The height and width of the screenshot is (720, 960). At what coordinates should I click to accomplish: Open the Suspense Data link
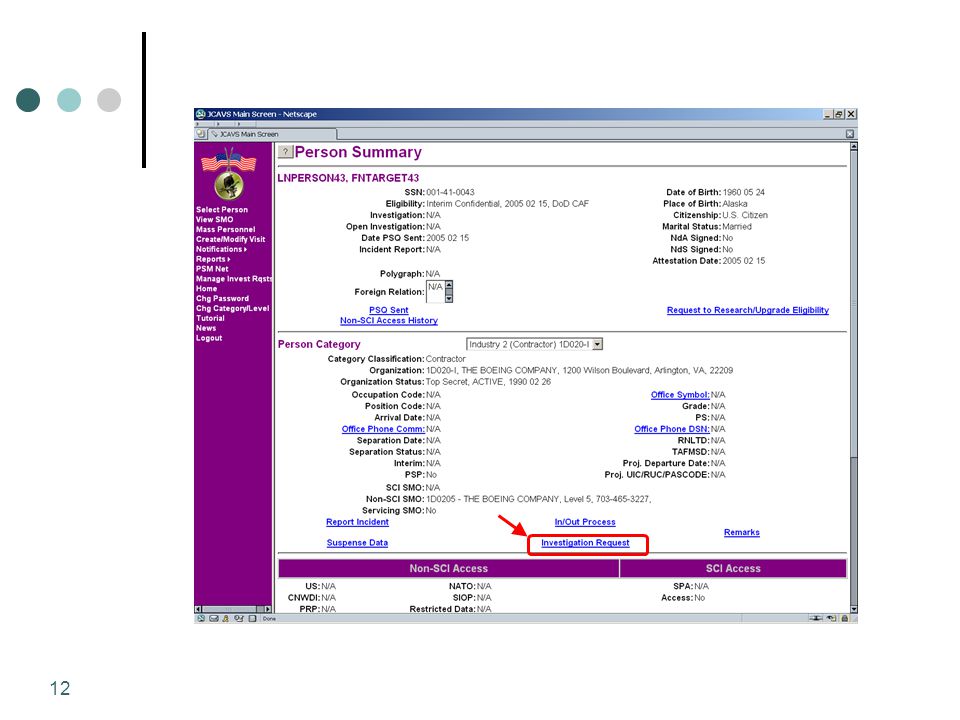(357, 542)
